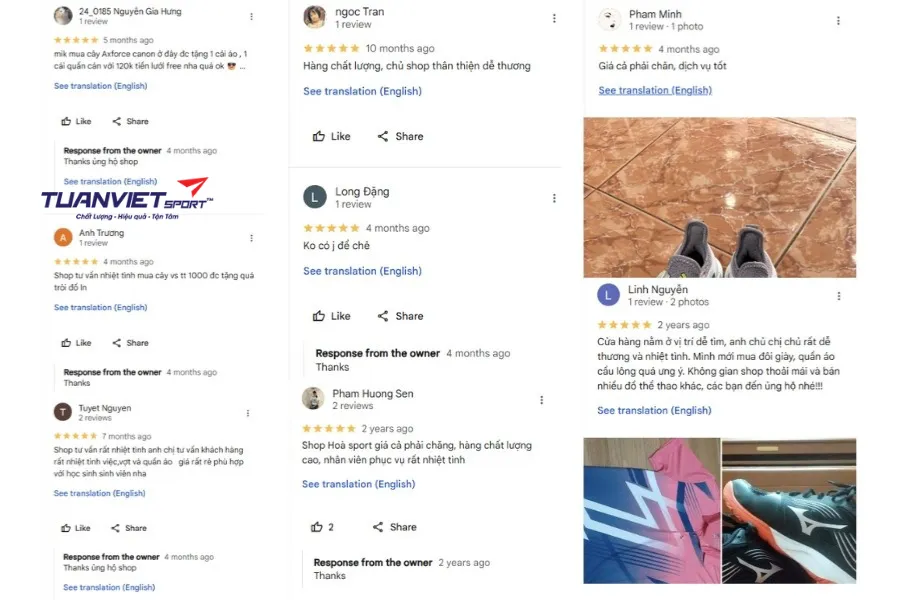Open three-dot menu for ngoc Tran review

554,18
